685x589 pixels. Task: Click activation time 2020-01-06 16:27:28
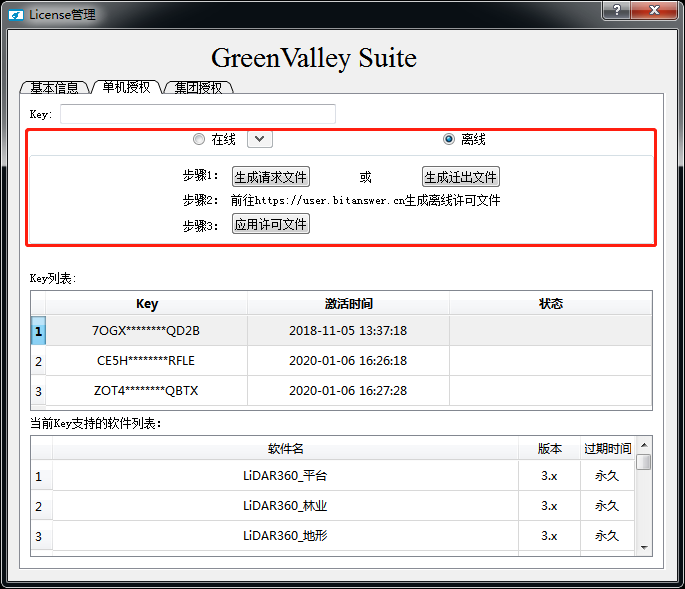click(x=348, y=391)
